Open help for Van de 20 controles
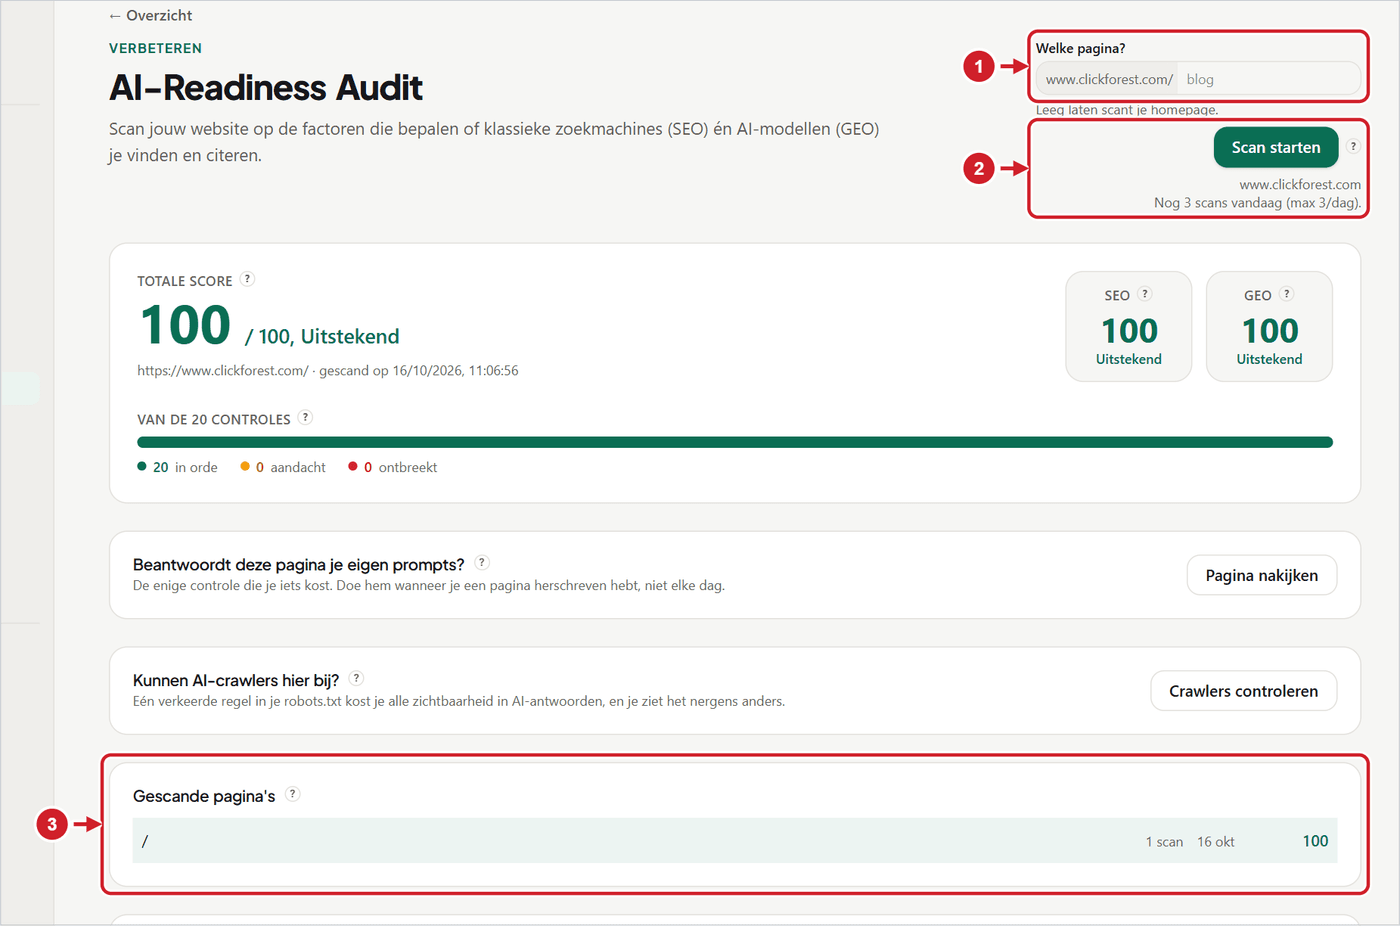 click(x=305, y=418)
